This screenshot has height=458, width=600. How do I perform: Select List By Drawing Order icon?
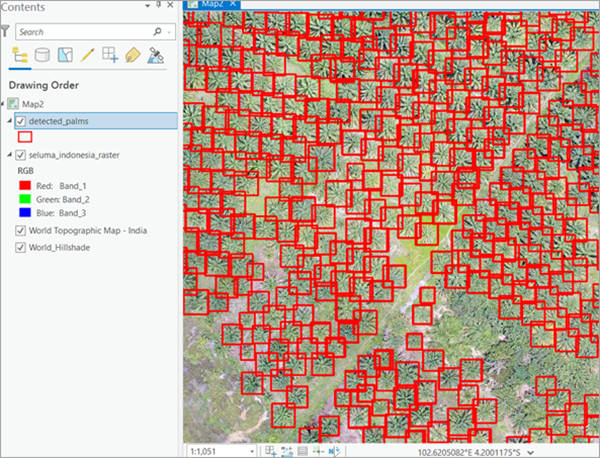19,55
